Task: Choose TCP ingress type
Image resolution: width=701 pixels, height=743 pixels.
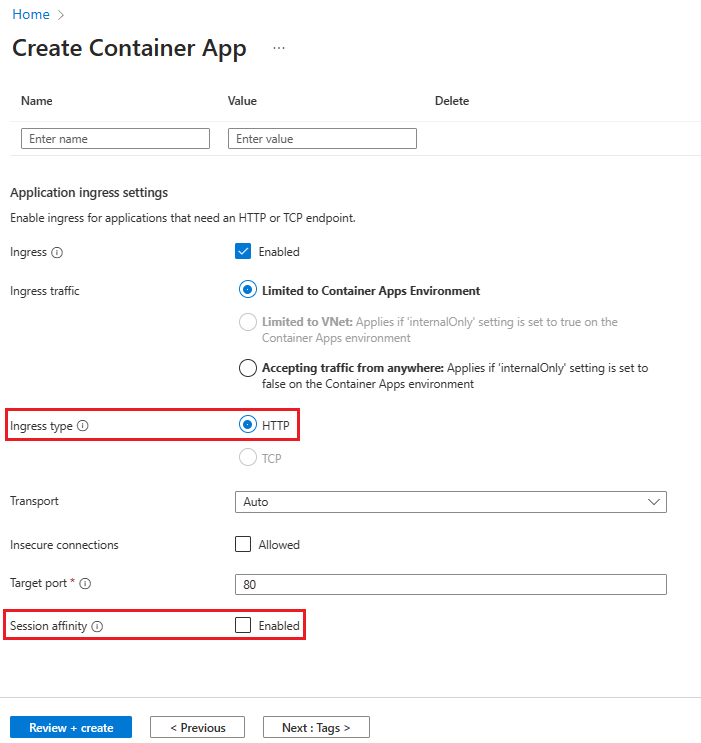Action: coord(248,458)
